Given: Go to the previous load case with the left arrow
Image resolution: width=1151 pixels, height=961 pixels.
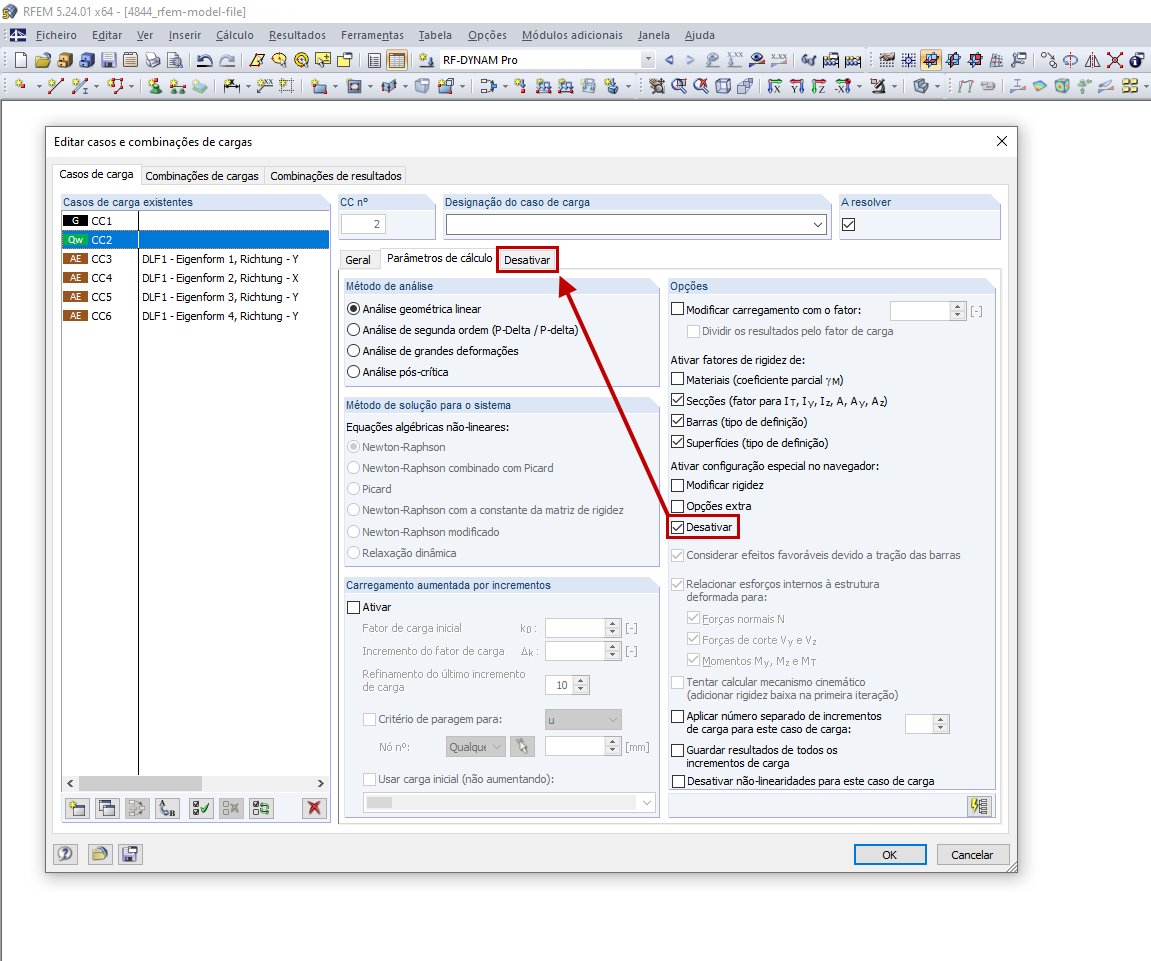Looking at the screenshot, I should pos(669,60).
